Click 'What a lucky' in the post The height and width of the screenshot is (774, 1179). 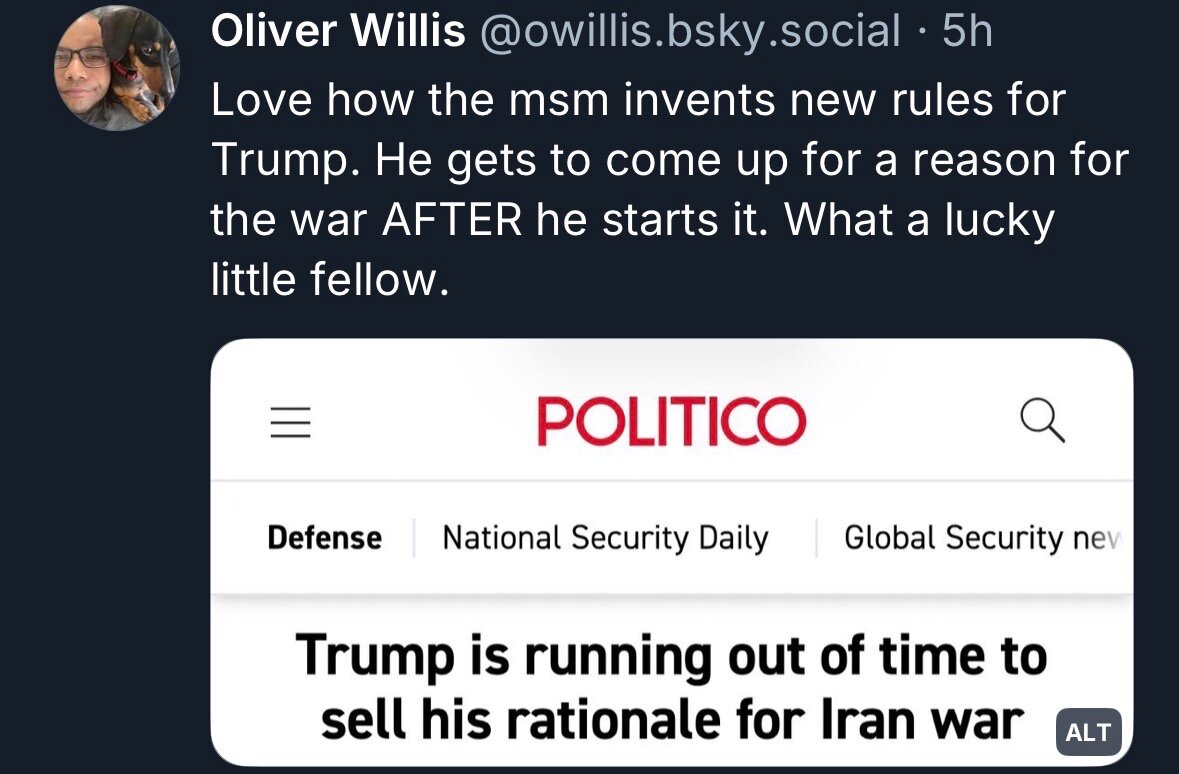pos(919,220)
